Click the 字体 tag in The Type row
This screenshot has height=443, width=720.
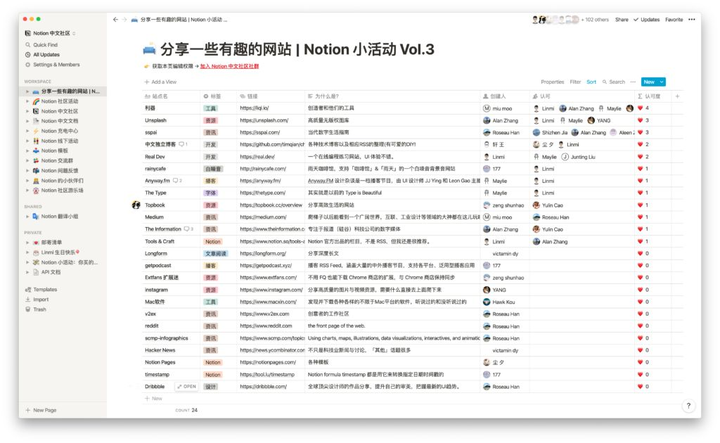click(211, 193)
